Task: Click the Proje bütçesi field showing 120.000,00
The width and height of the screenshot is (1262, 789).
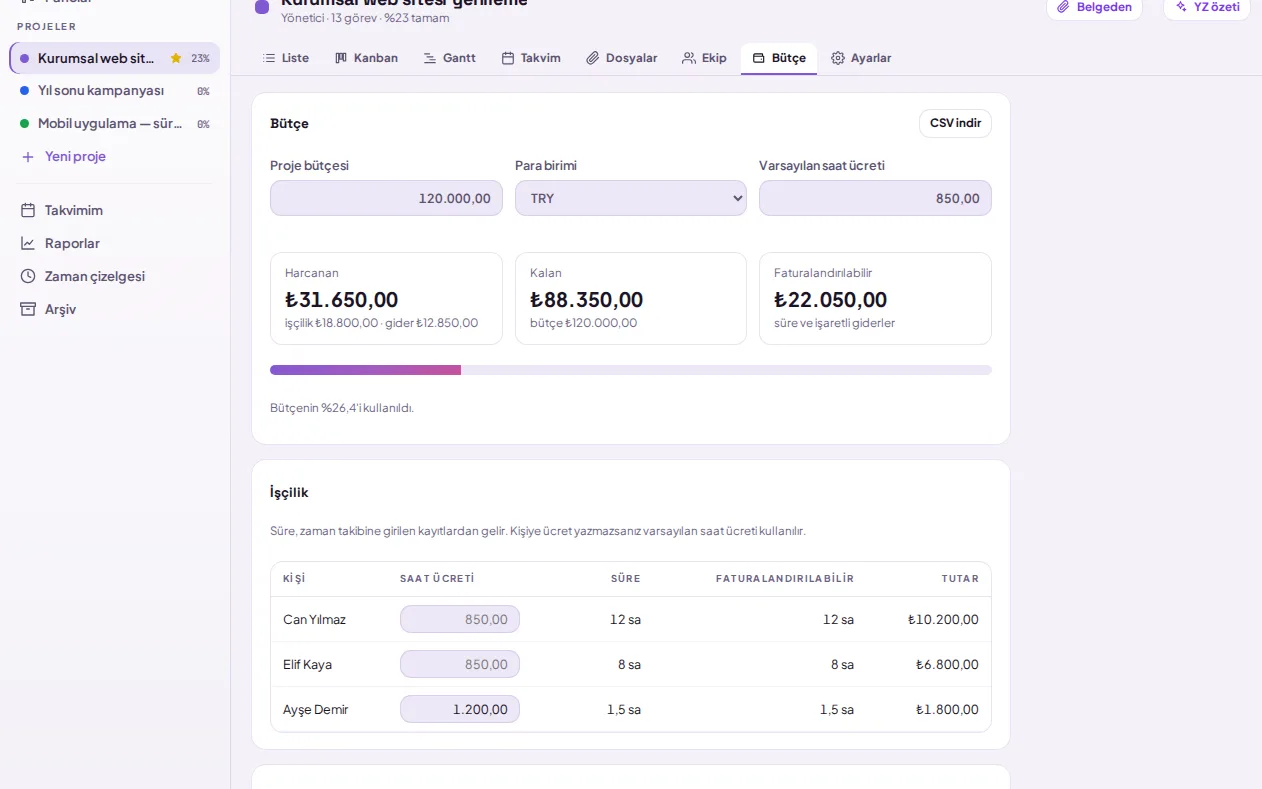Action: (x=386, y=198)
